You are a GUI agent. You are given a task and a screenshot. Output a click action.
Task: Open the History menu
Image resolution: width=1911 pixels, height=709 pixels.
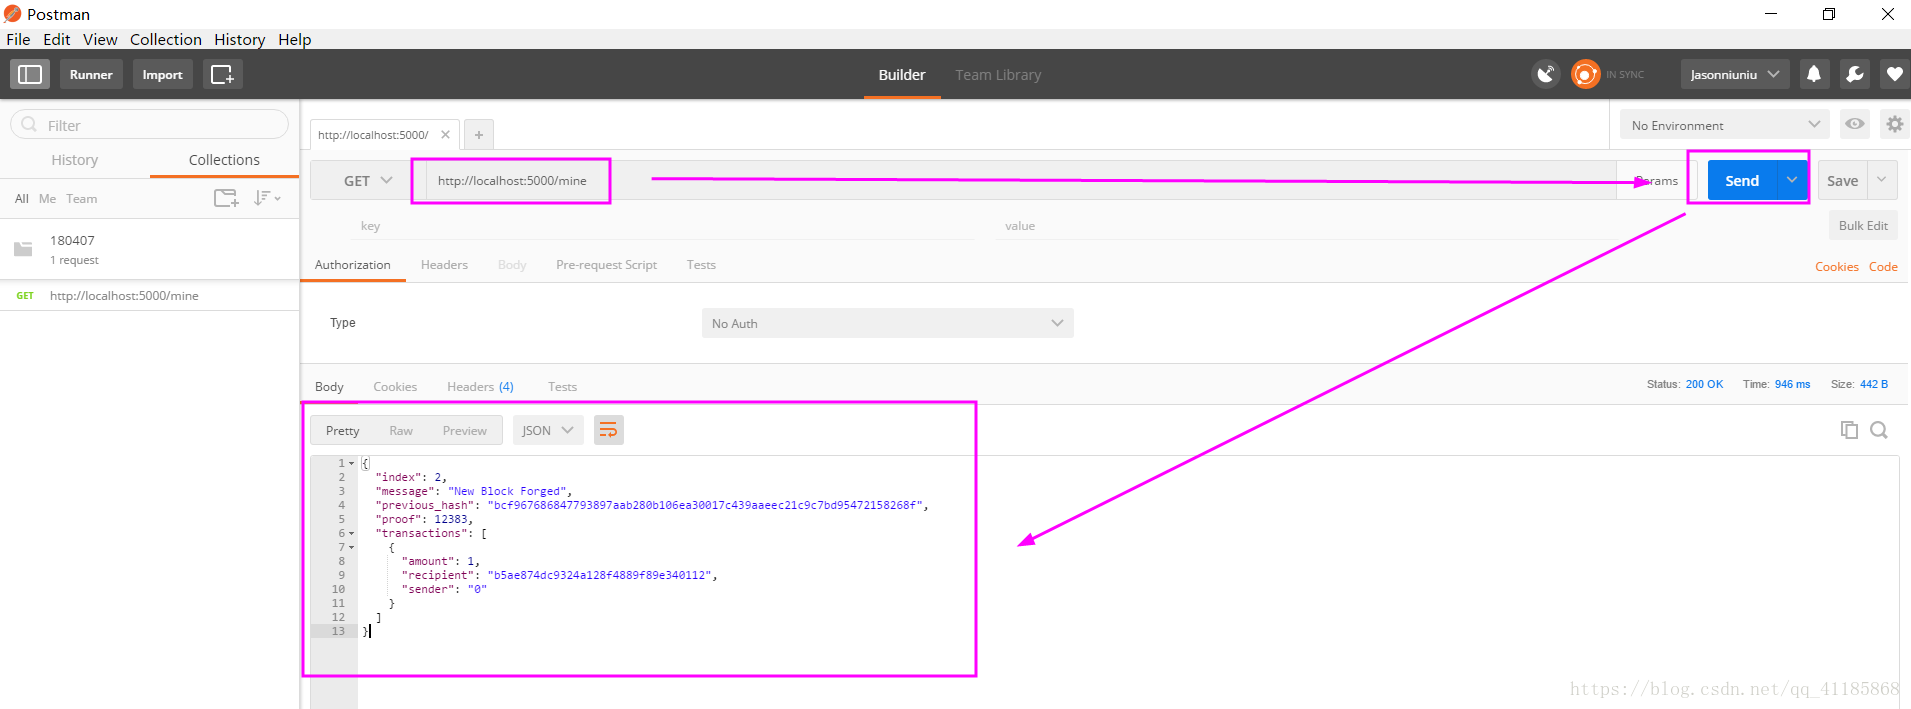(240, 39)
